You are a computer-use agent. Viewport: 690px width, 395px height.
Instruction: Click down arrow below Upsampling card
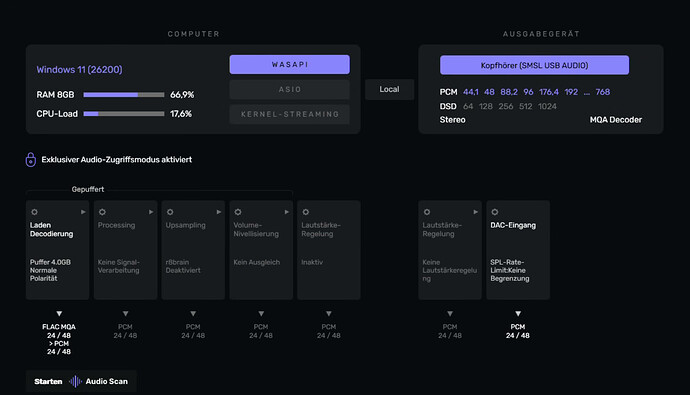coord(193,314)
